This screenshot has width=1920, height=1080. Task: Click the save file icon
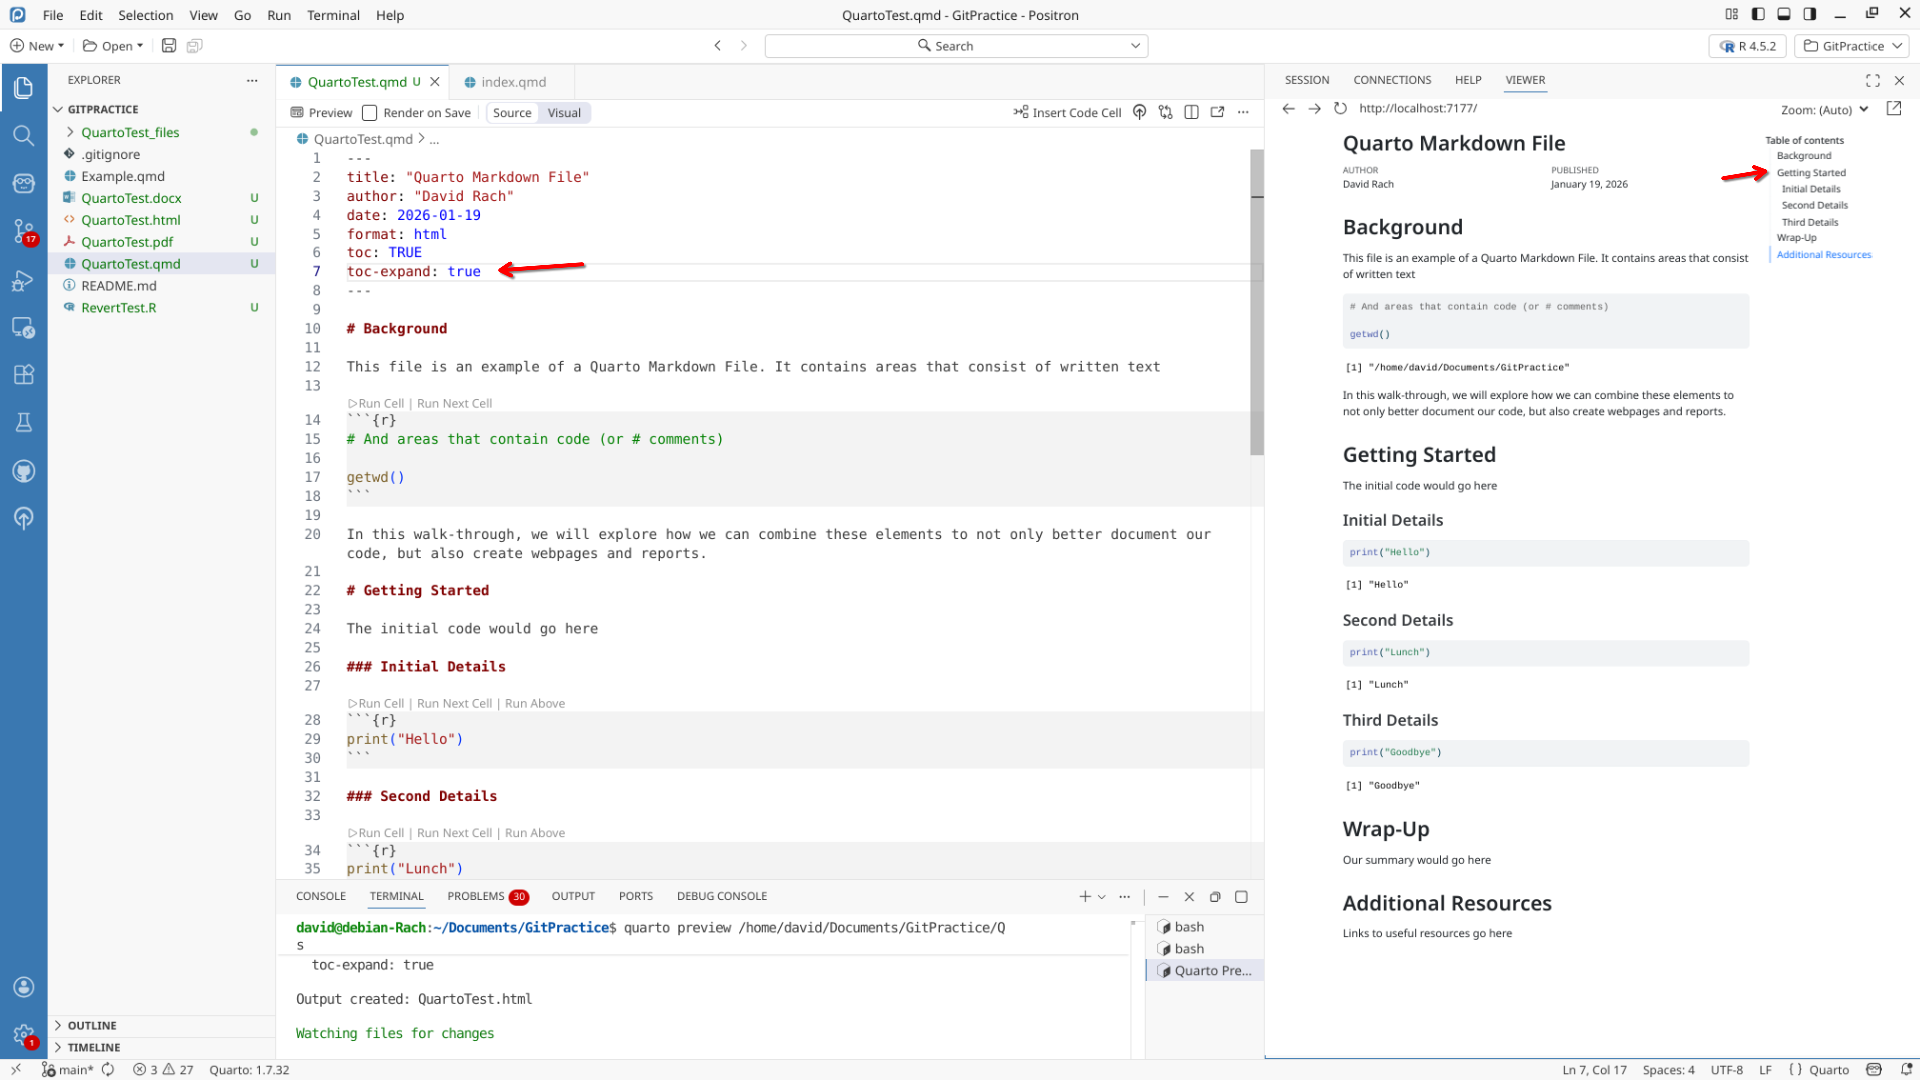click(169, 46)
